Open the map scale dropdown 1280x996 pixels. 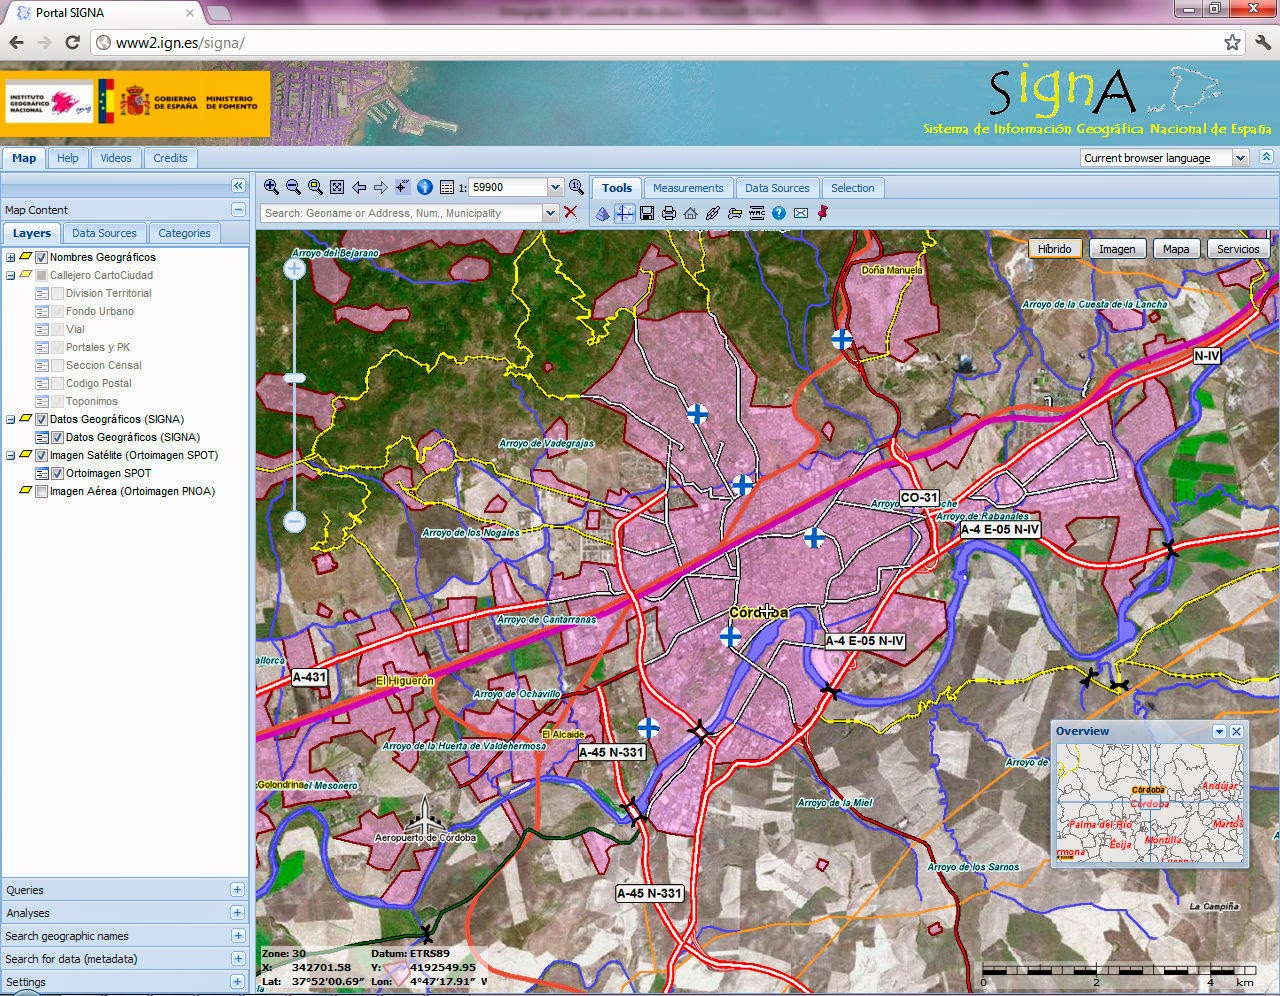coord(555,187)
